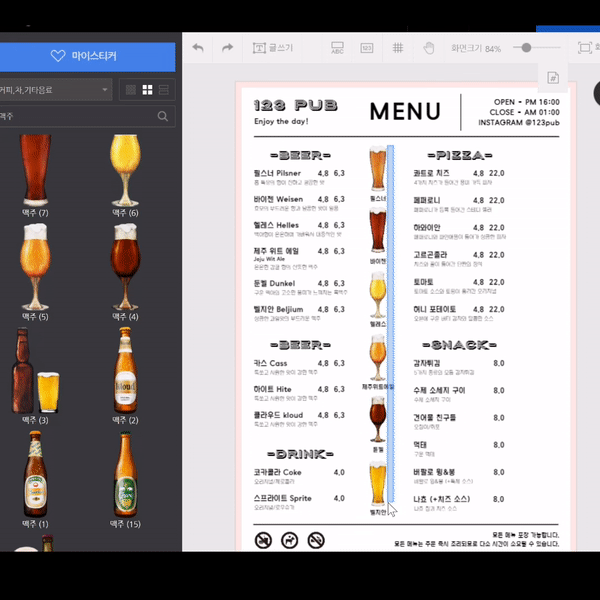Open the 커피,차,기타음료 category dropdown
Image resolution: width=600 pixels, height=600 pixels.
[x=56, y=90]
